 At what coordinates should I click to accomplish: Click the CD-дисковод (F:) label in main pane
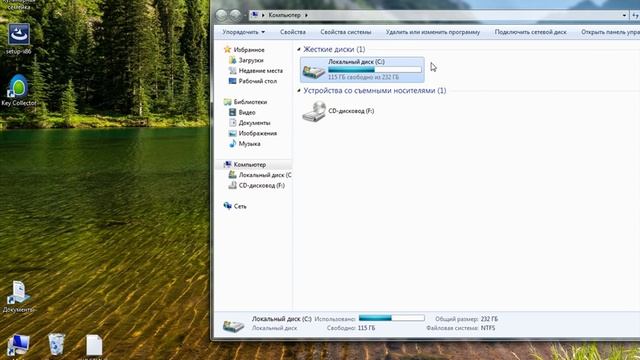(351, 111)
